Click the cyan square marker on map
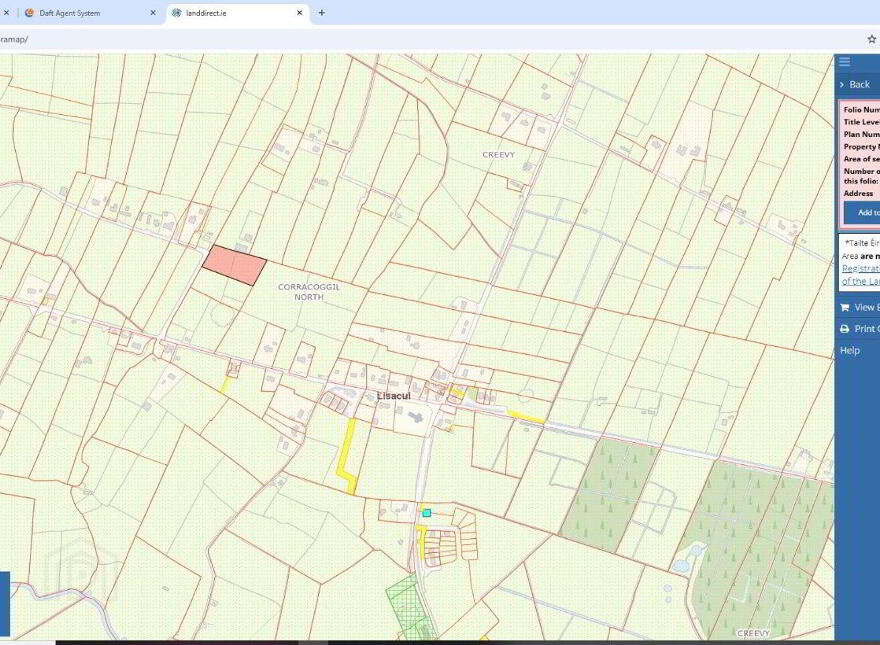 pos(427,513)
